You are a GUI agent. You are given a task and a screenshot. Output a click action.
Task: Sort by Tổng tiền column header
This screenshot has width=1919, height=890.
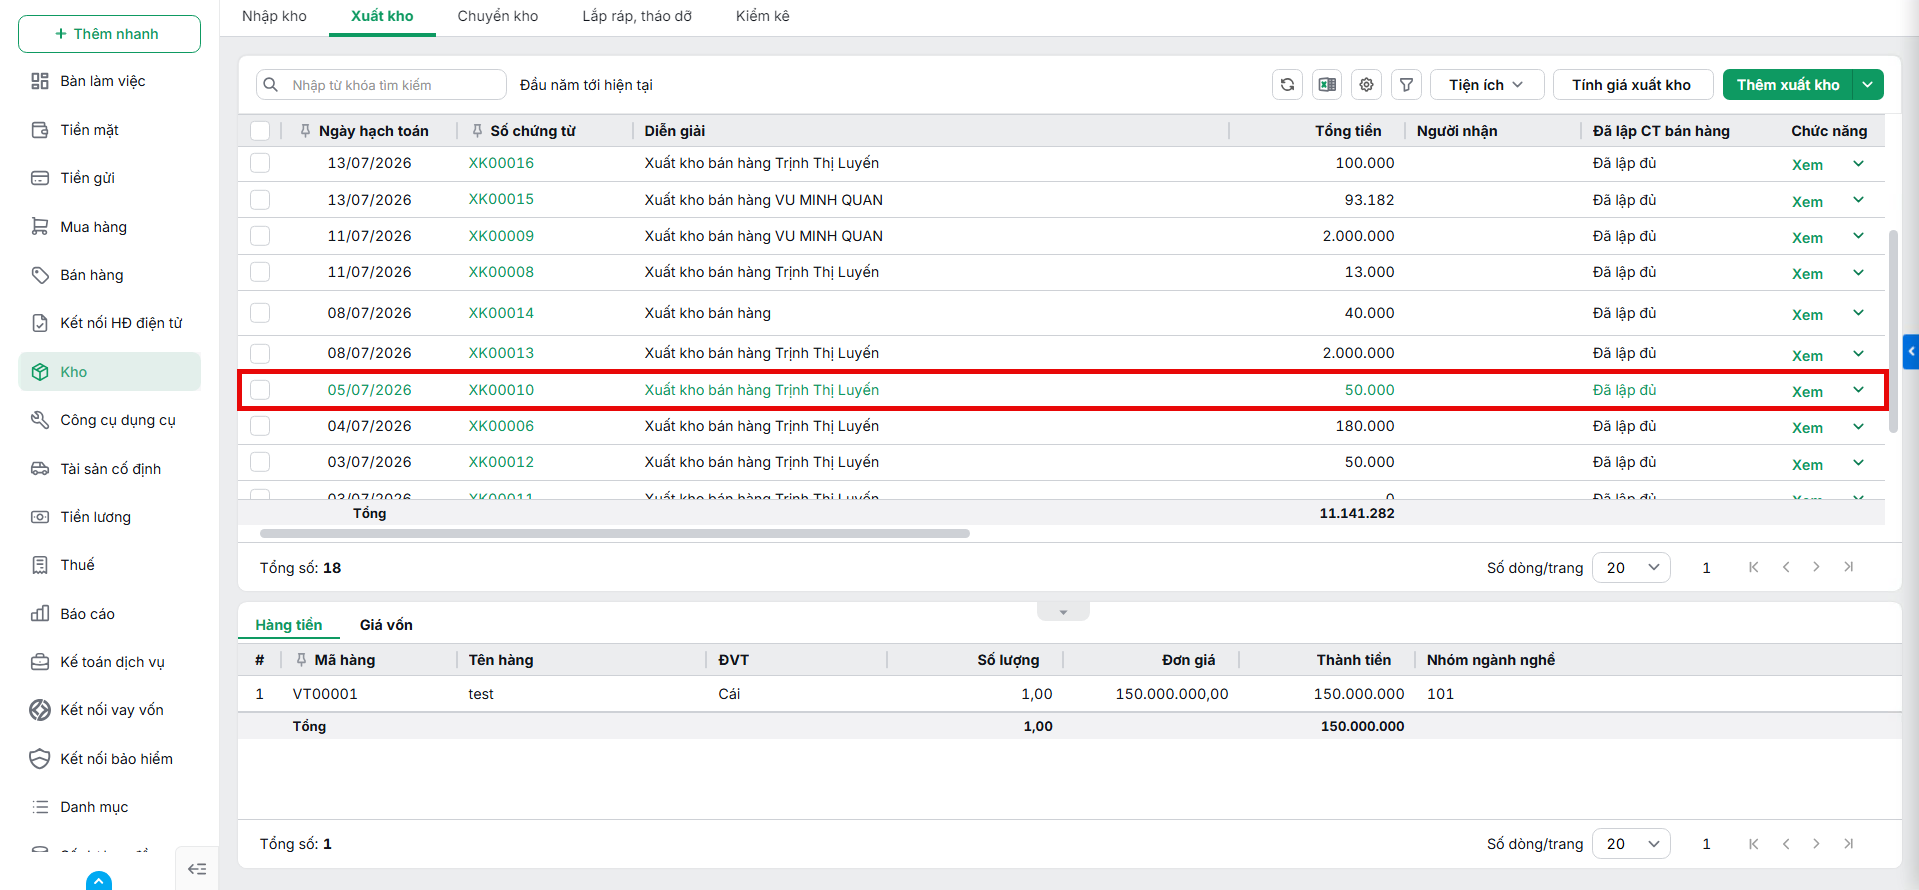[x=1348, y=131]
